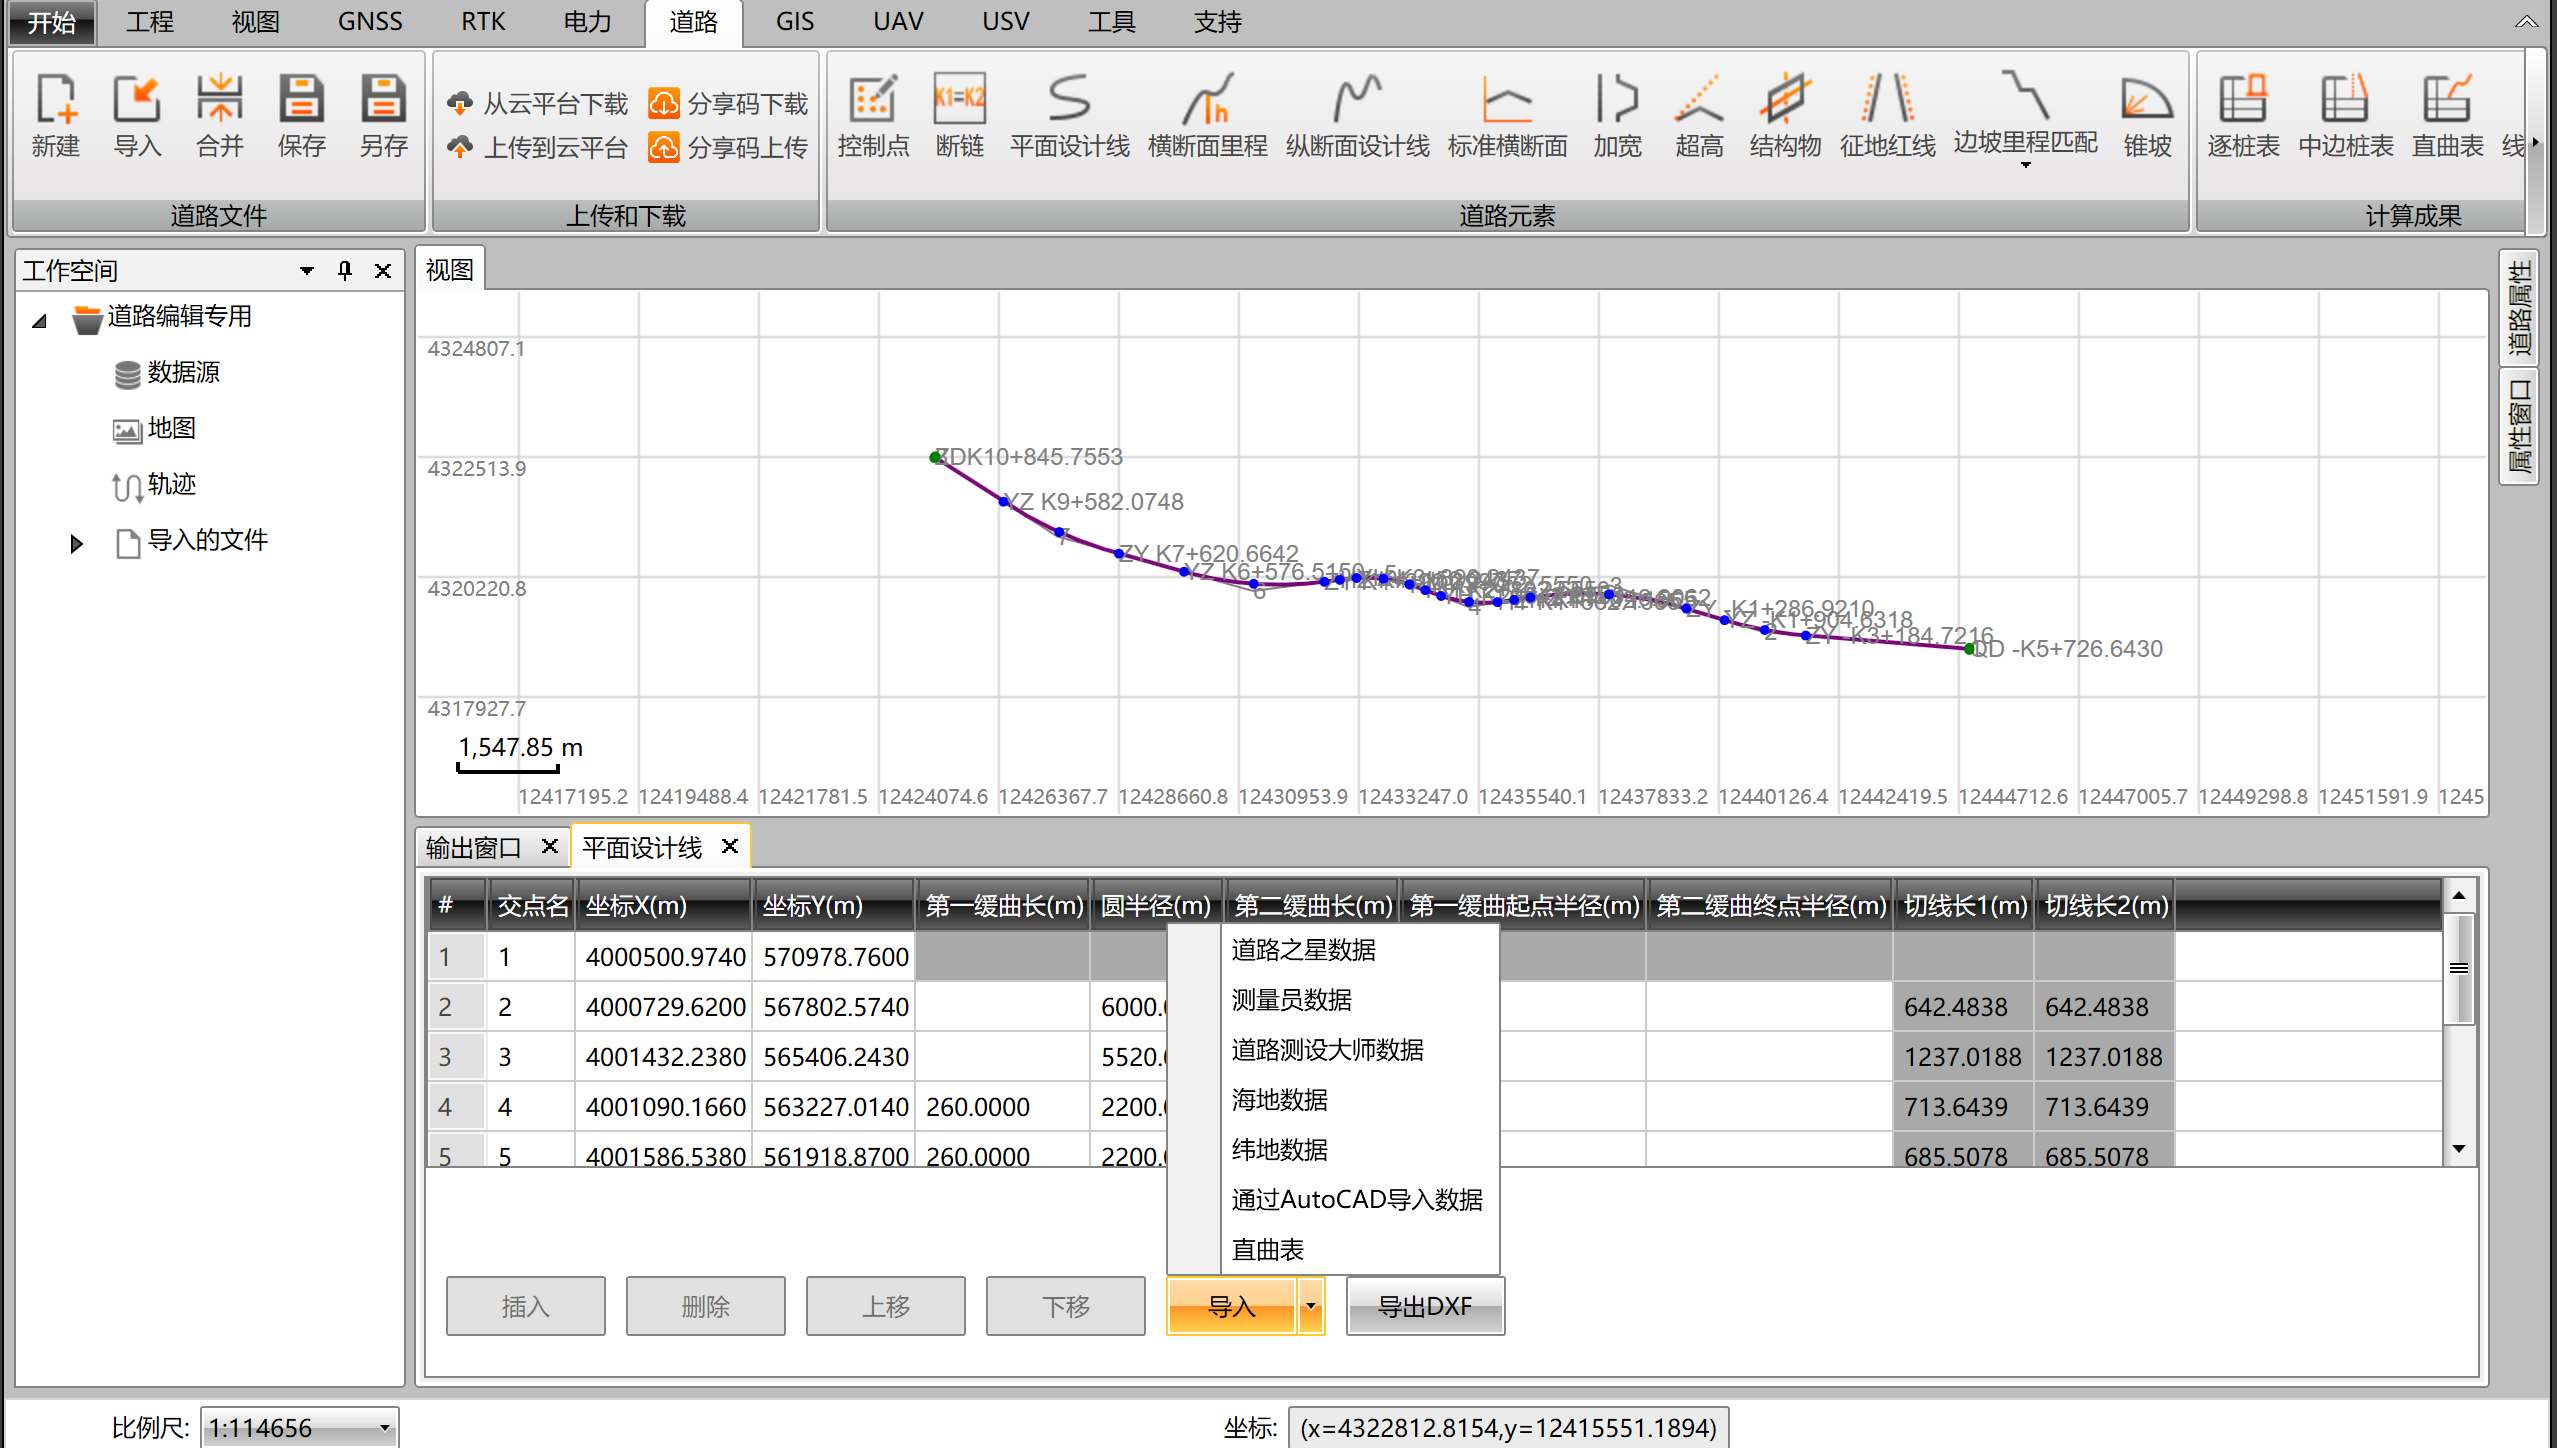Open the 比例尺 scale combo box
This screenshot has width=2557, height=1448.
(384, 1427)
